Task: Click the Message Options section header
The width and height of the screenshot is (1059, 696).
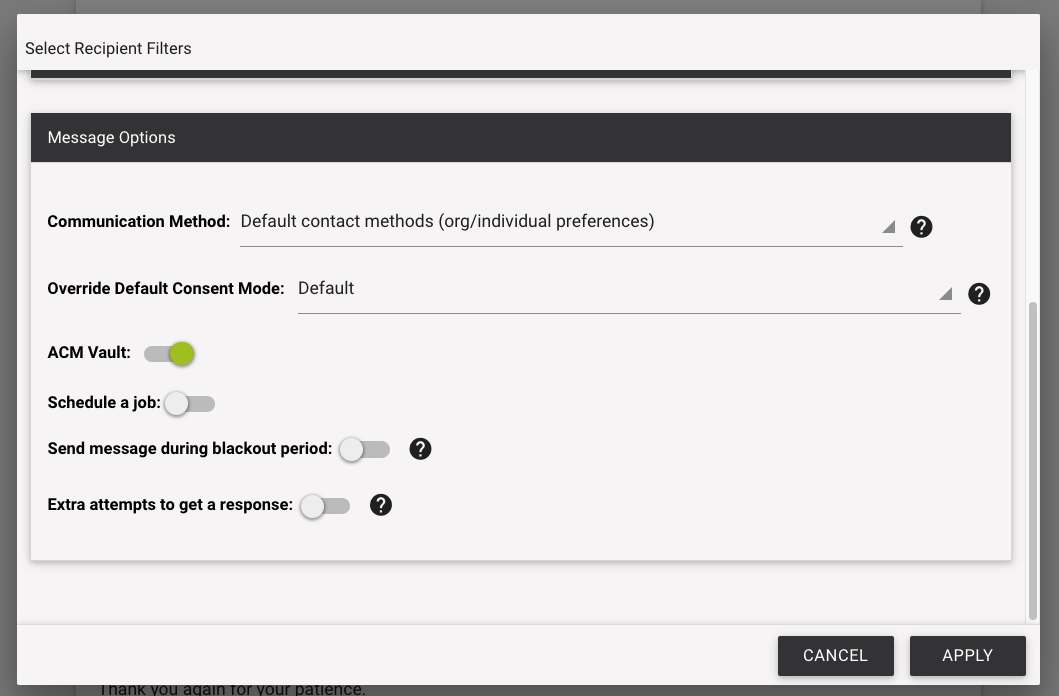Action: [x=521, y=138]
